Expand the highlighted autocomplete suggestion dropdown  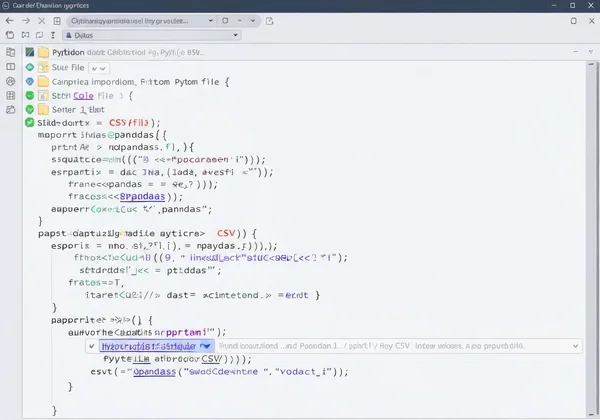(x=205, y=344)
